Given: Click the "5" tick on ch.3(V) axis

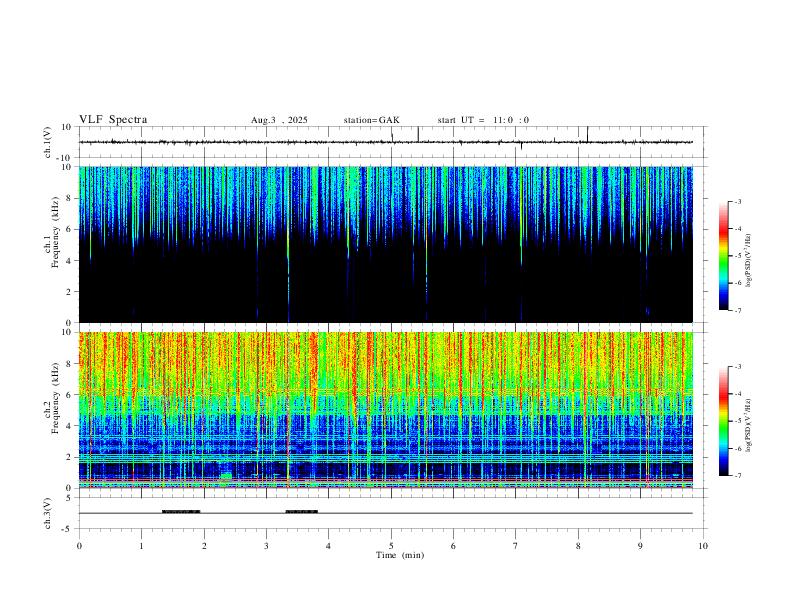Looking at the screenshot, I should [70, 498].
